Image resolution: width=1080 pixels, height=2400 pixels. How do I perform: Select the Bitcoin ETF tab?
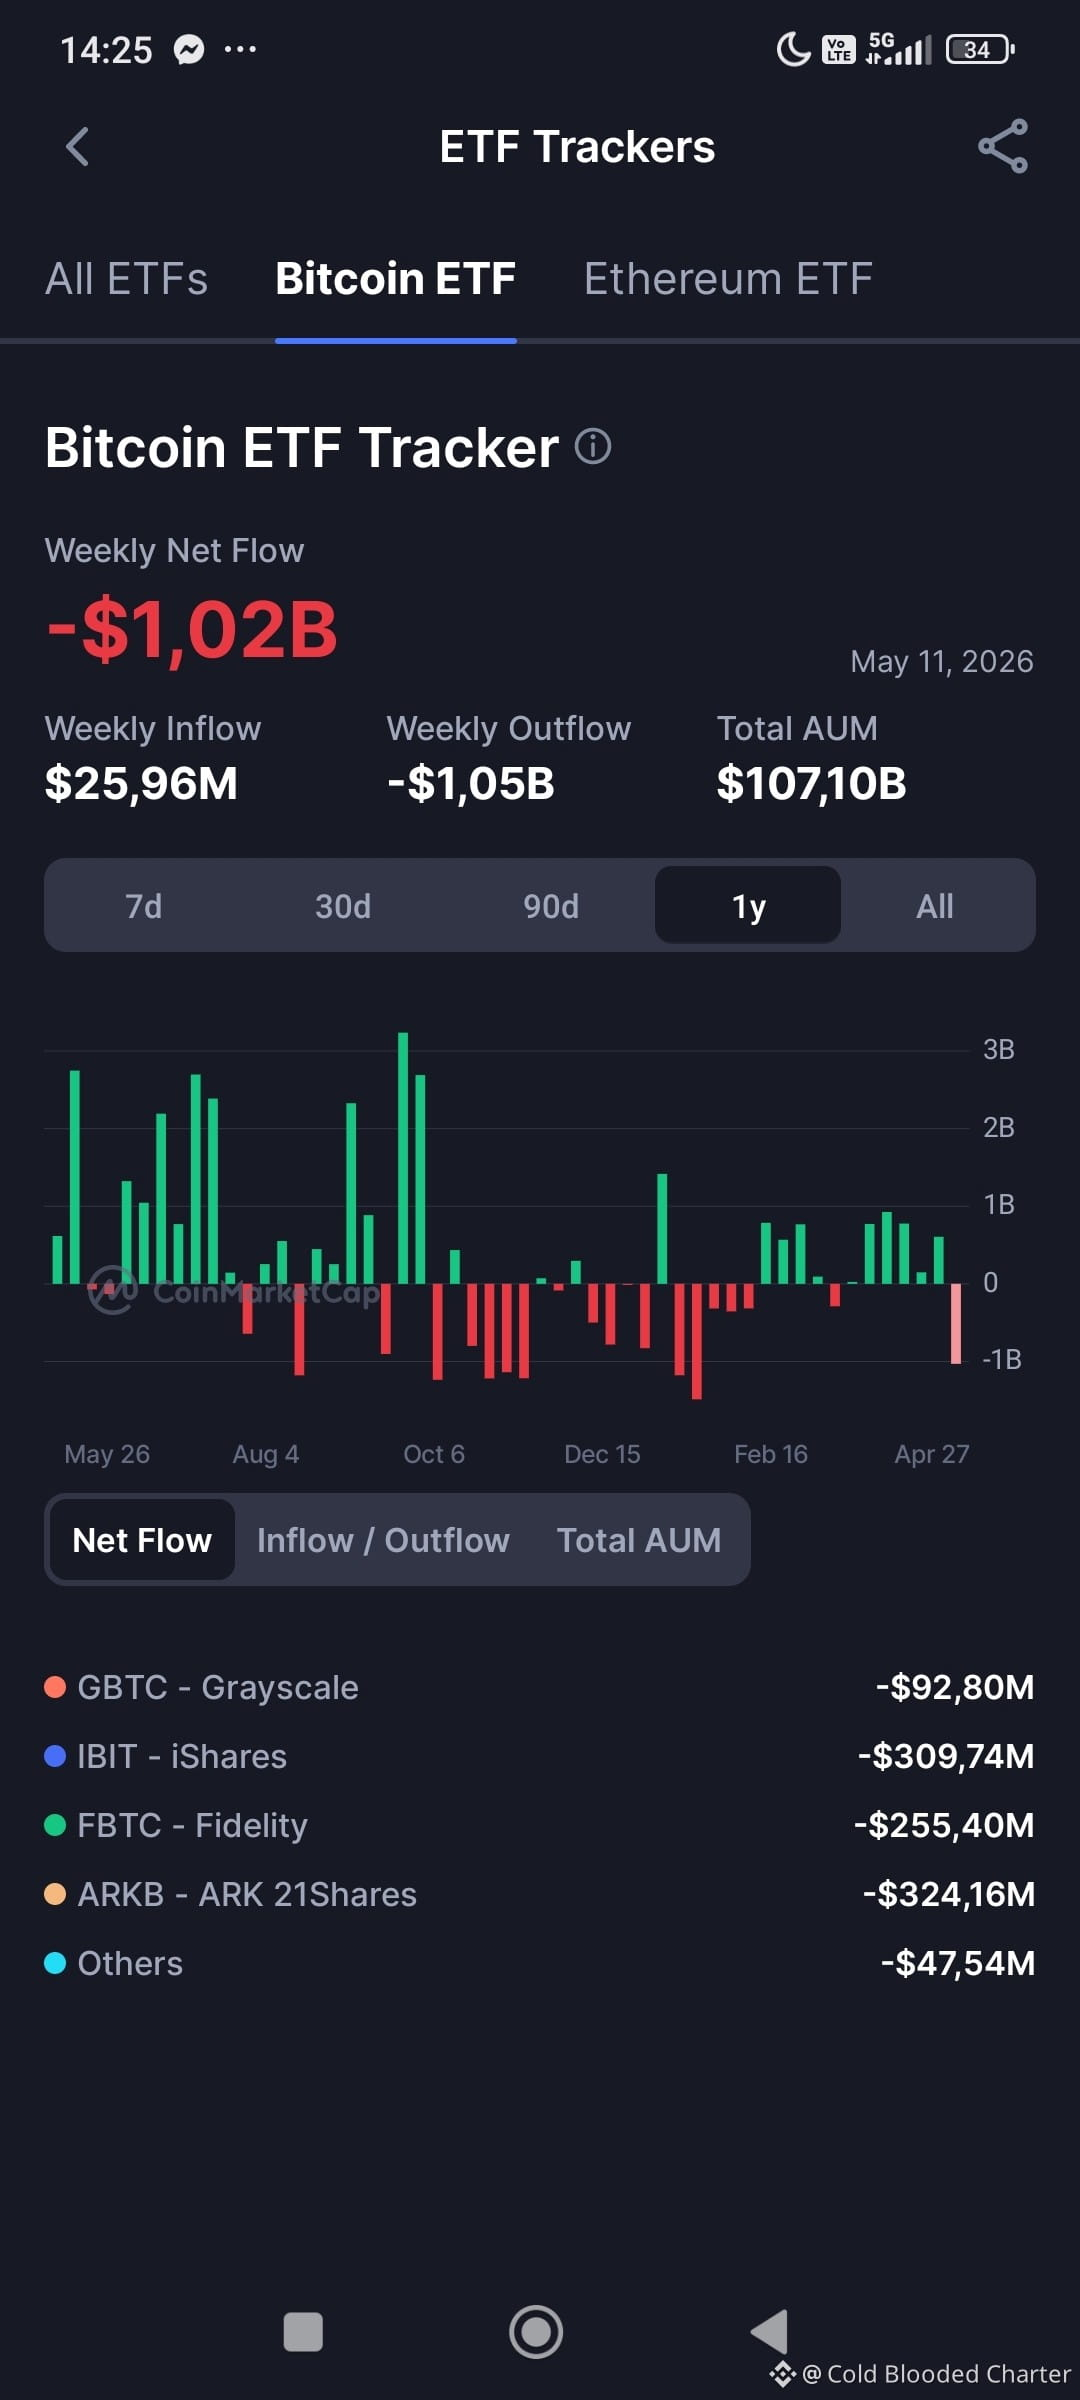coord(395,279)
